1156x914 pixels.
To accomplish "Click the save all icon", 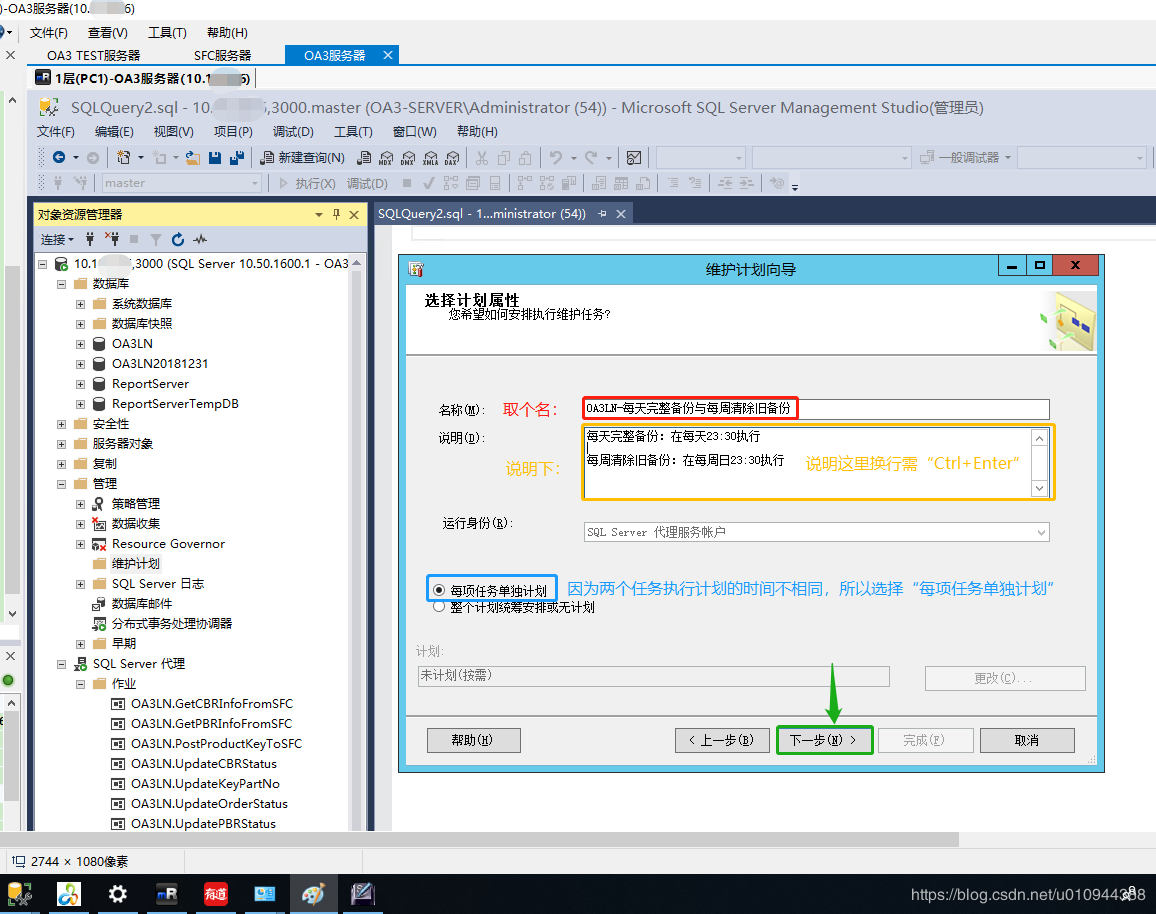I will point(237,157).
